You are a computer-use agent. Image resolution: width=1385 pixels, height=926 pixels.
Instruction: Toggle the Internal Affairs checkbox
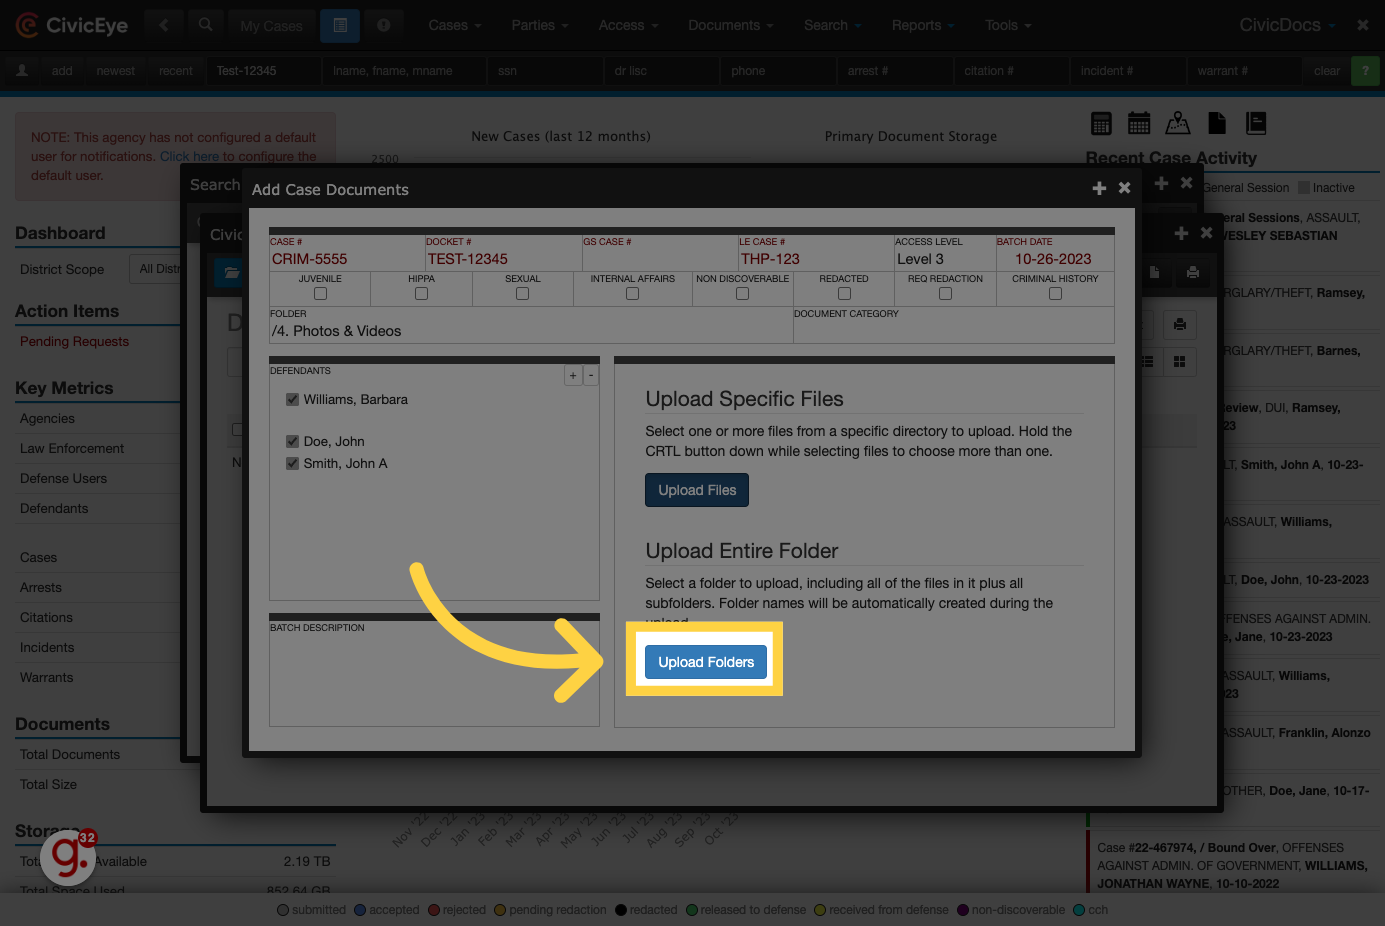coord(632,294)
